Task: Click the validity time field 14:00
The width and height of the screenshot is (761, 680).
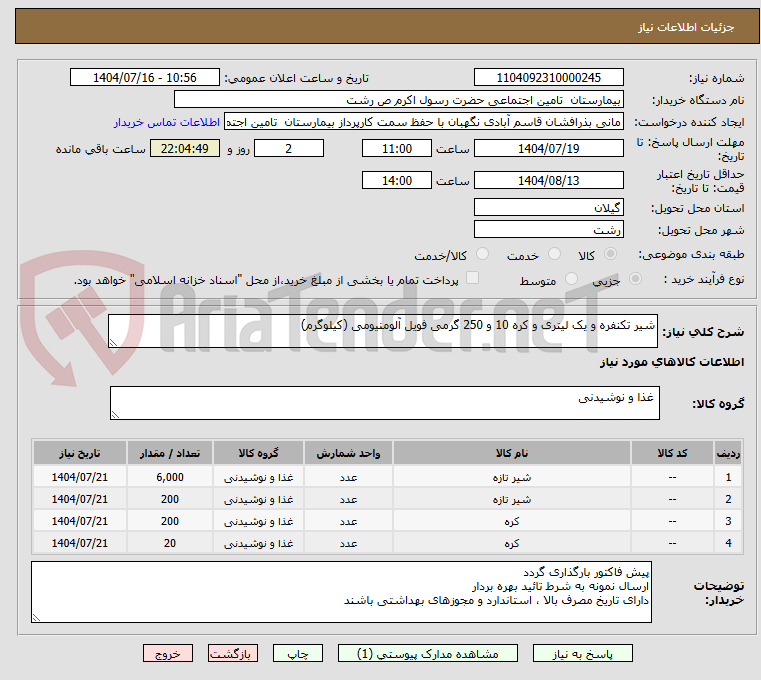Action: 397,180
